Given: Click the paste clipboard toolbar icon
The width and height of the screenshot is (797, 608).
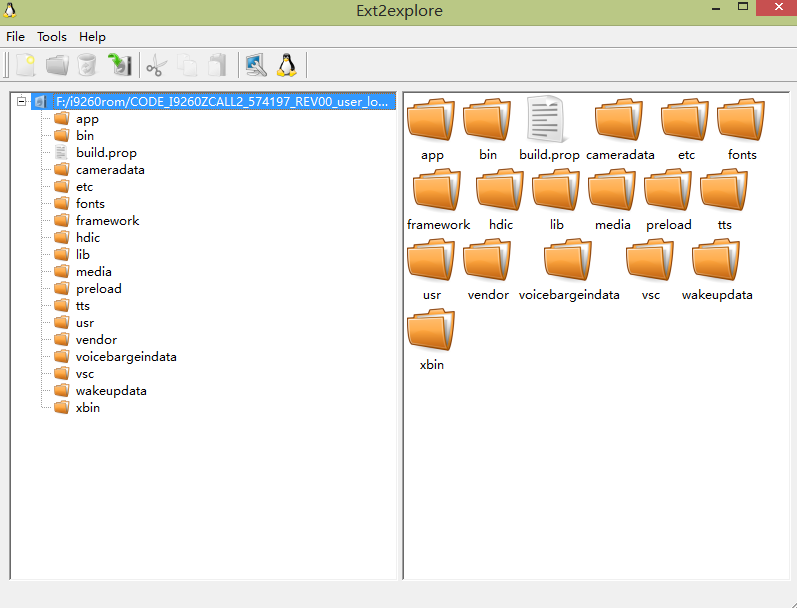Looking at the screenshot, I should coord(218,65).
